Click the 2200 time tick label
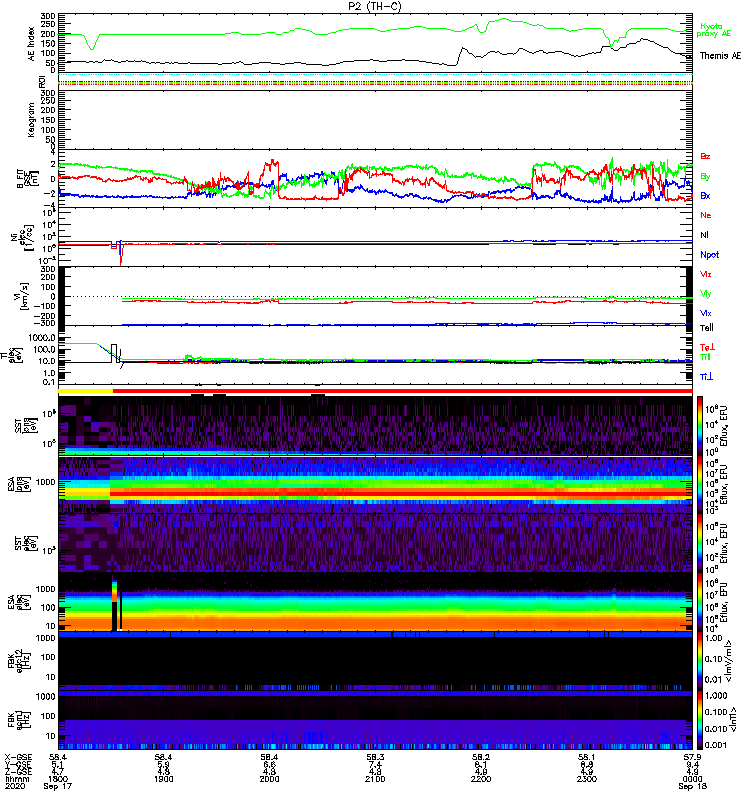 pos(481,779)
